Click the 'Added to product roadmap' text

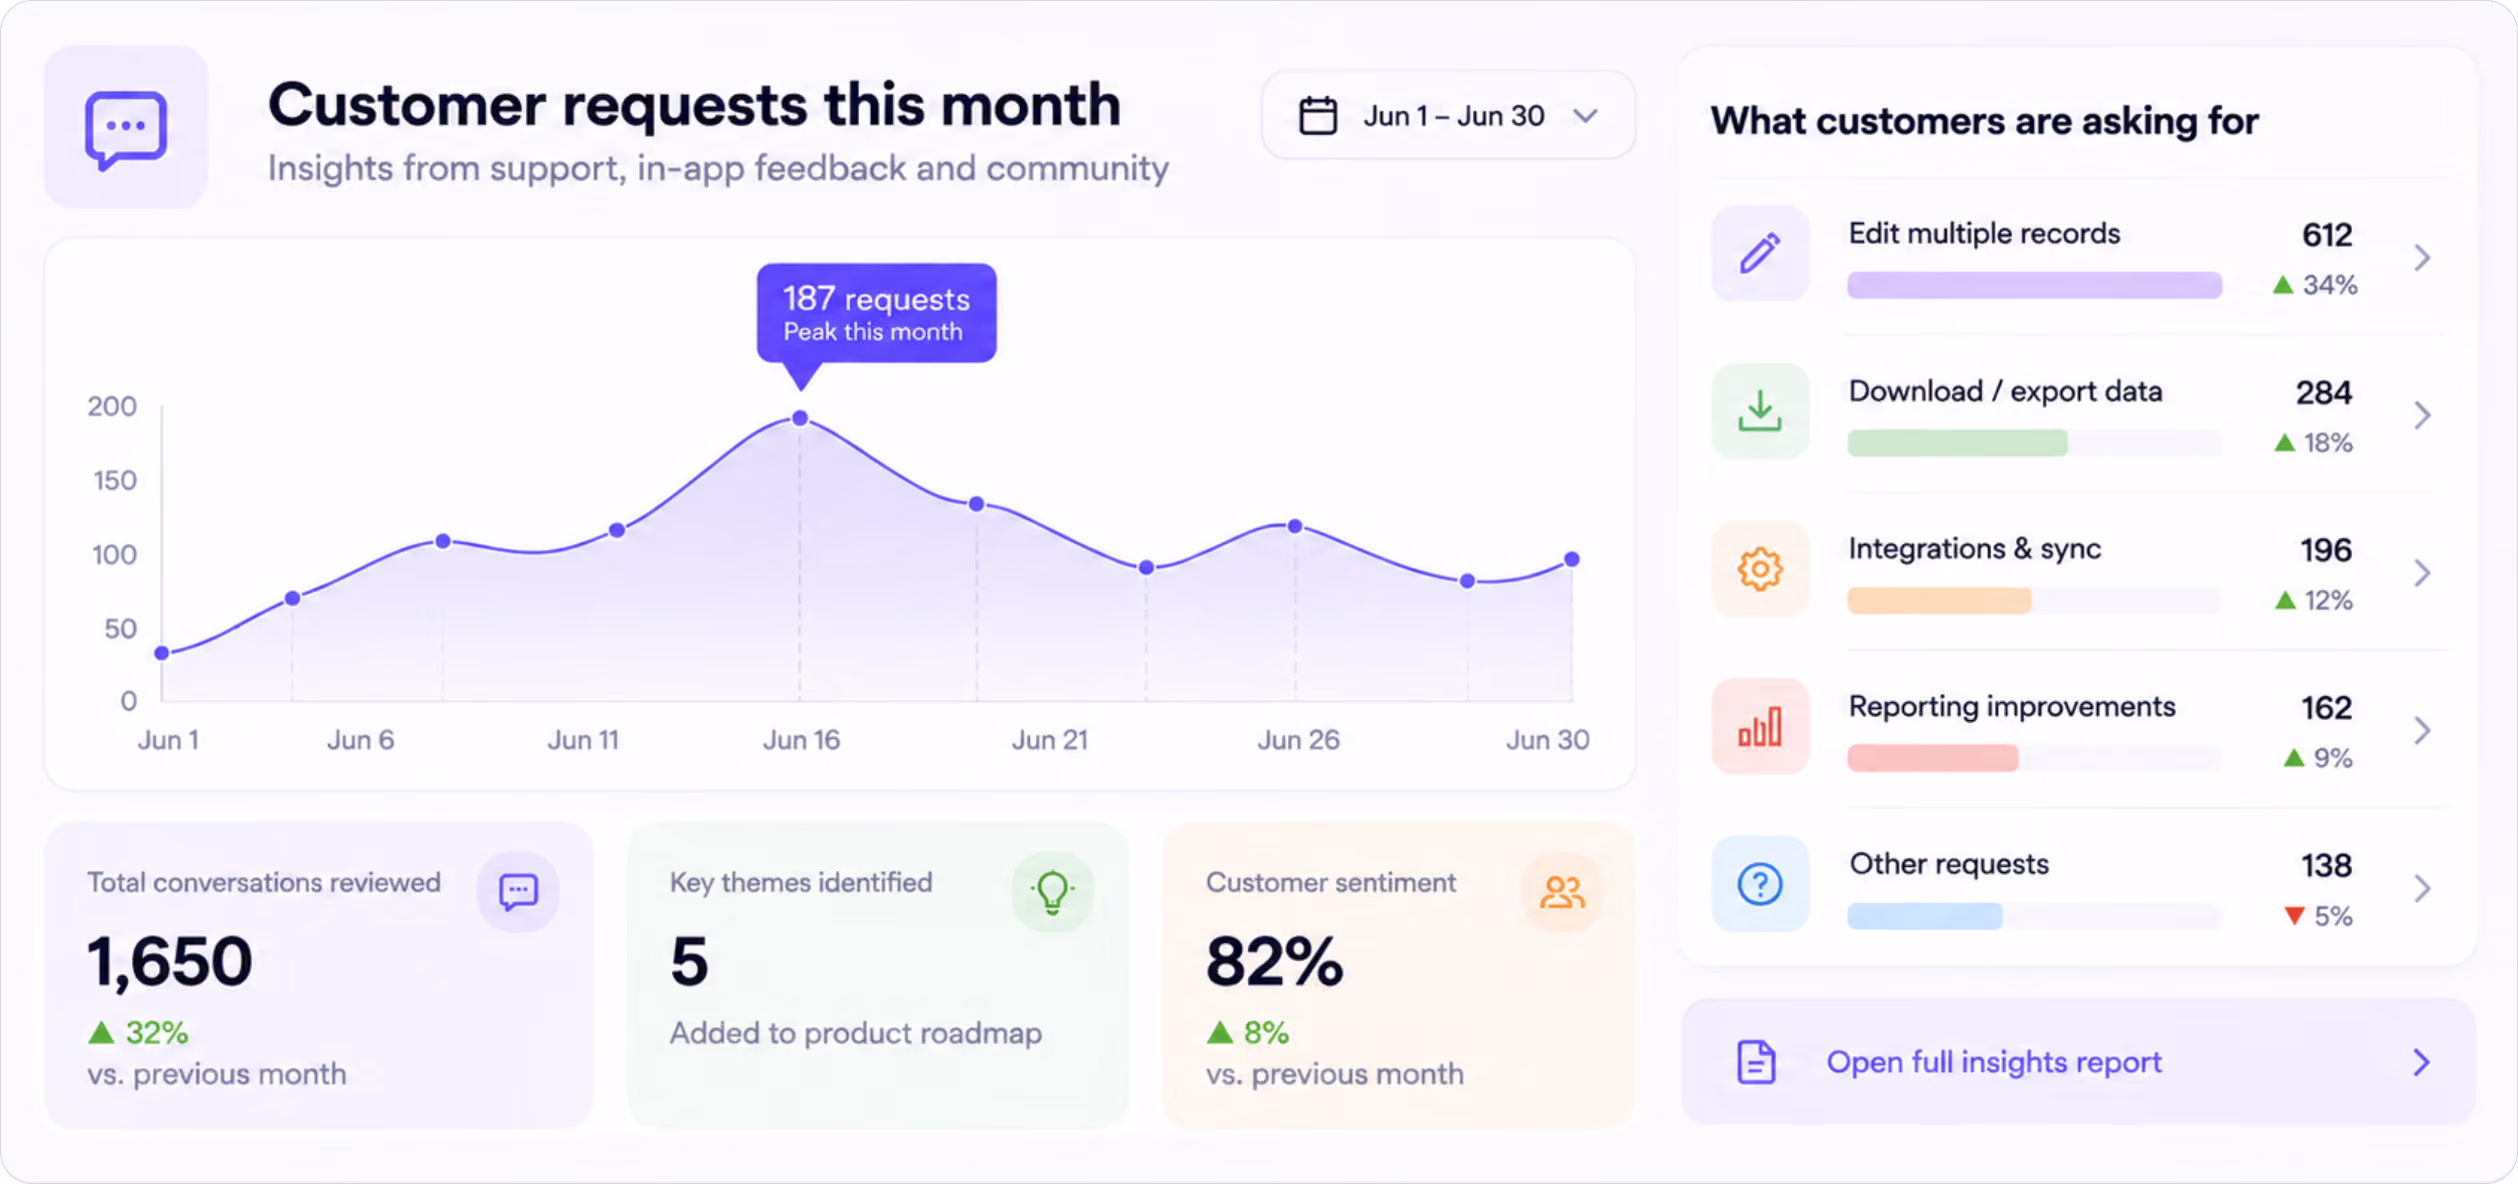click(856, 1033)
